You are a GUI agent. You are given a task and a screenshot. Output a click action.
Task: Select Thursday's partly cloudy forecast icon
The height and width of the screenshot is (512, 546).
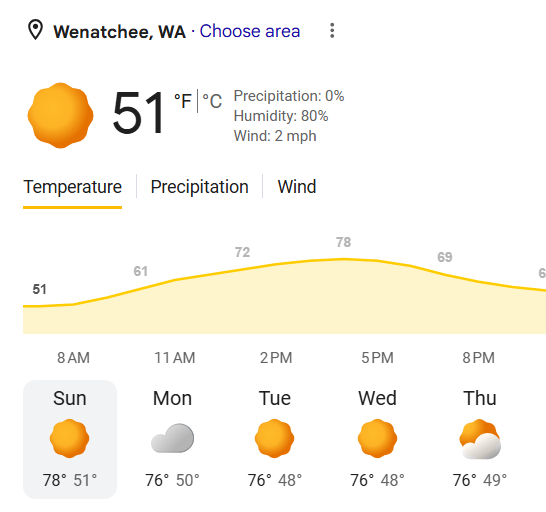pyautogui.click(x=480, y=439)
